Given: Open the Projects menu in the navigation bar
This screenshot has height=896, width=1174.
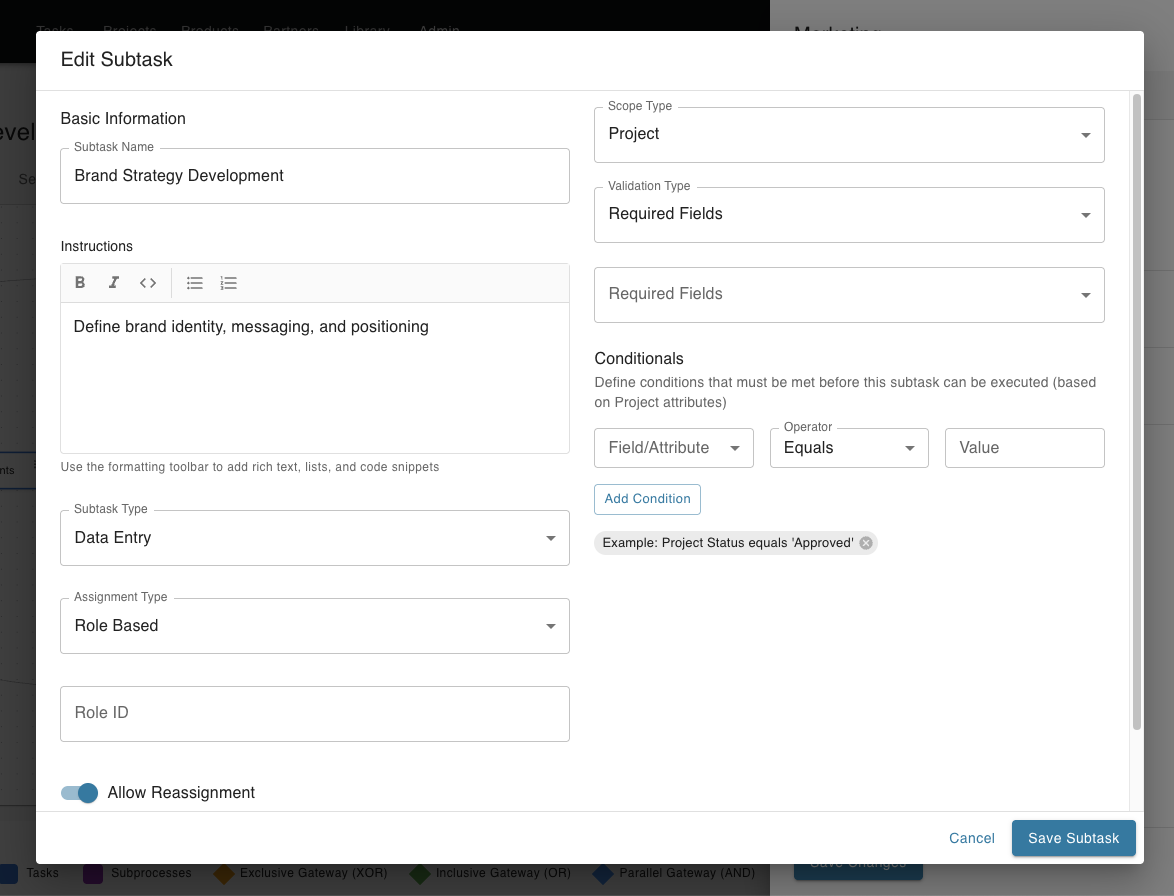Looking at the screenshot, I should tap(130, 30).
